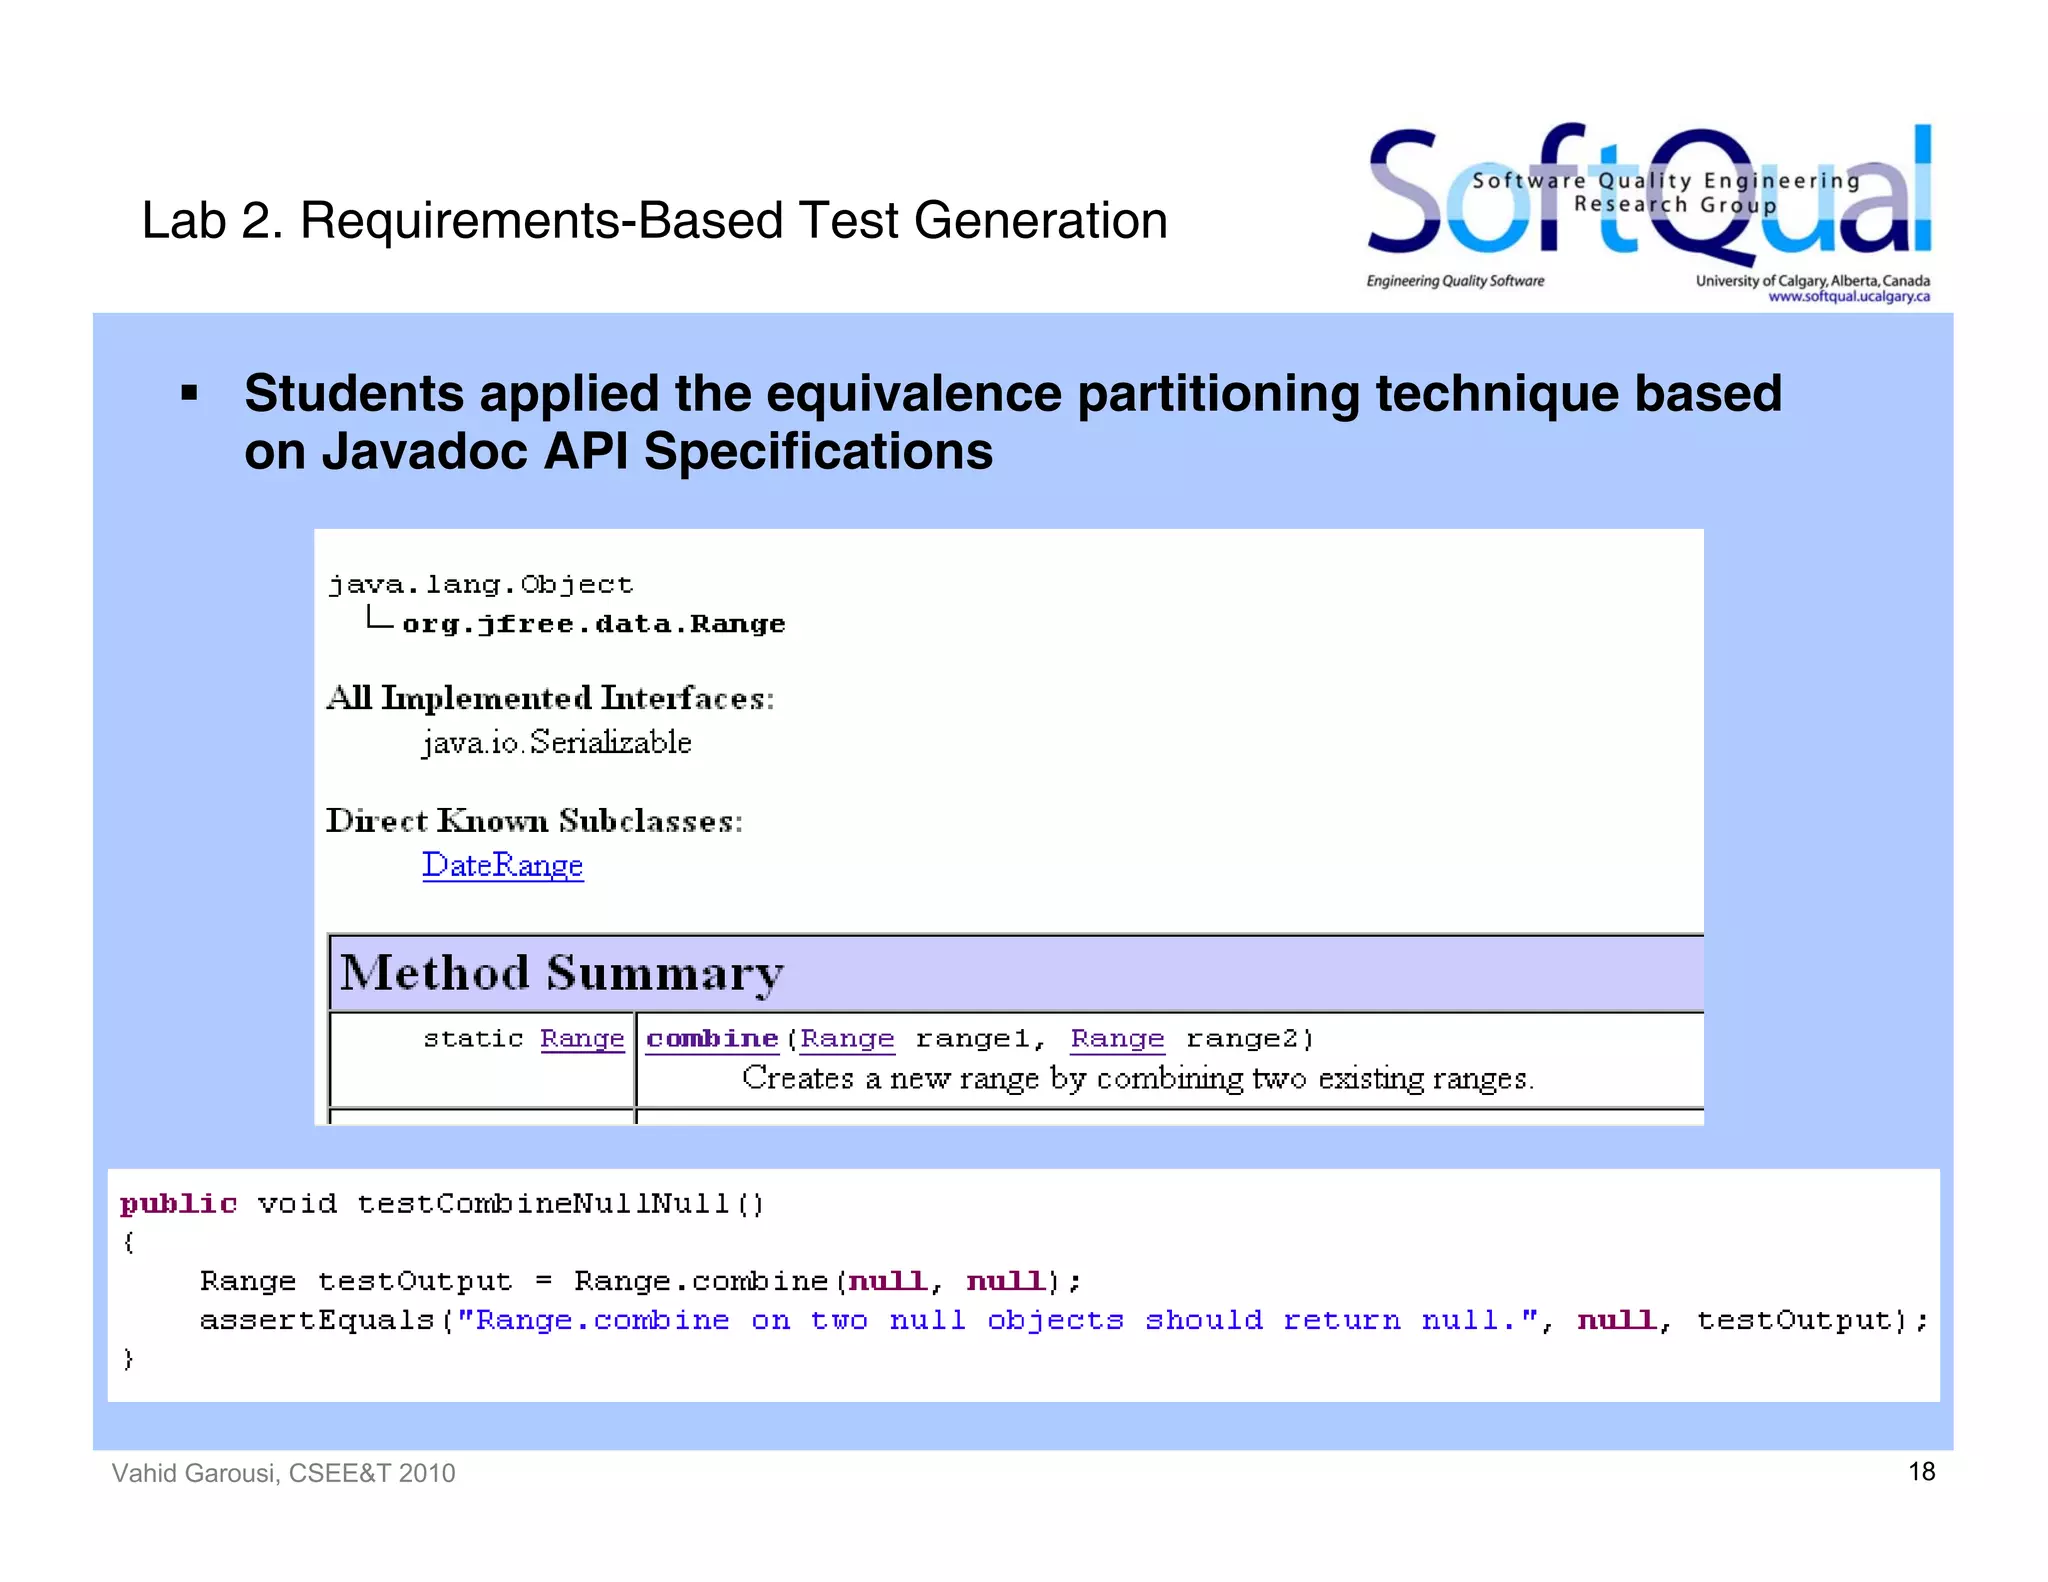Select the Direct Known Subclasses heading
Image resolution: width=2048 pixels, height=1582 pixels.
[535, 821]
